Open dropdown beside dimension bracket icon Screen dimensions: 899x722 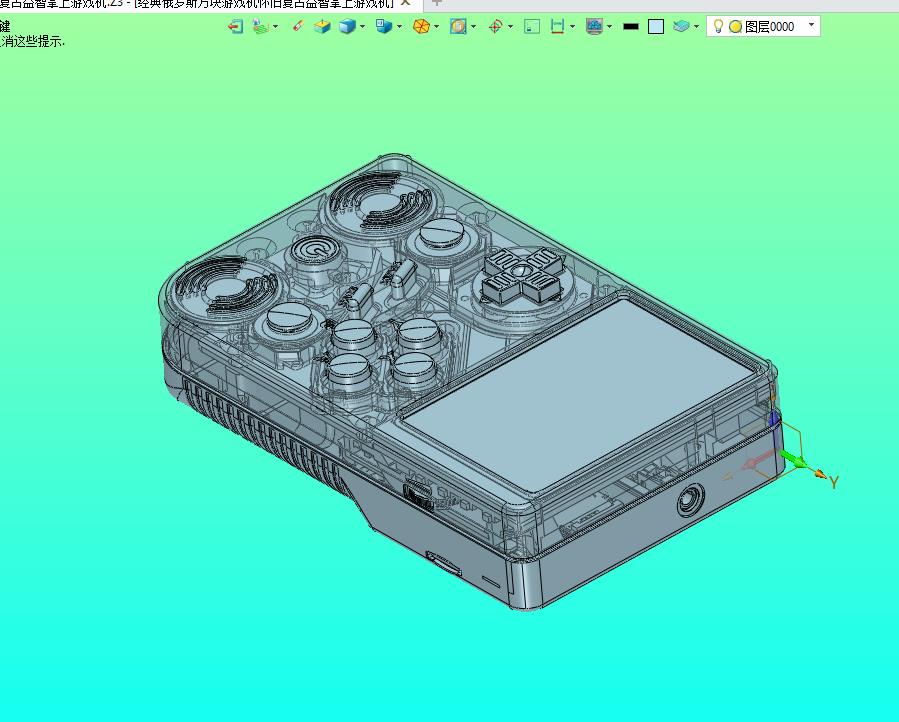click(573, 26)
